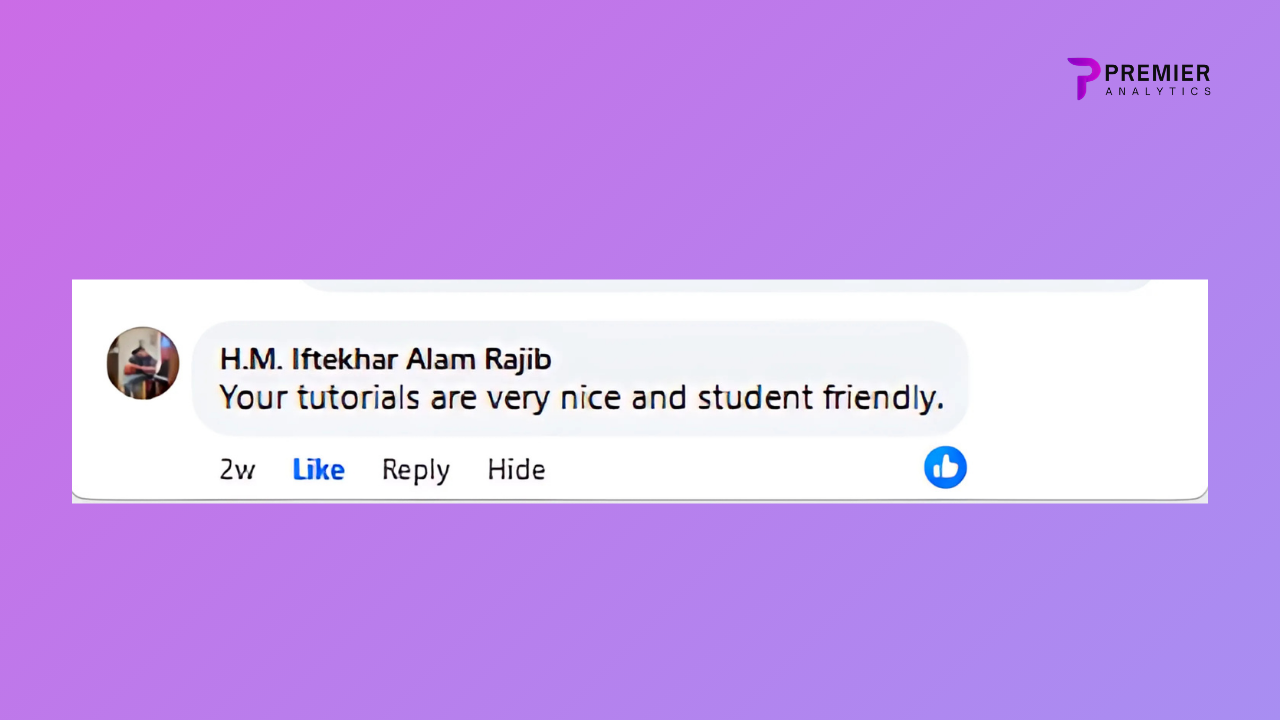Open the 2w comment timestamp
The image size is (1280, 720).
pyautogui.click(x=237, y=469)
